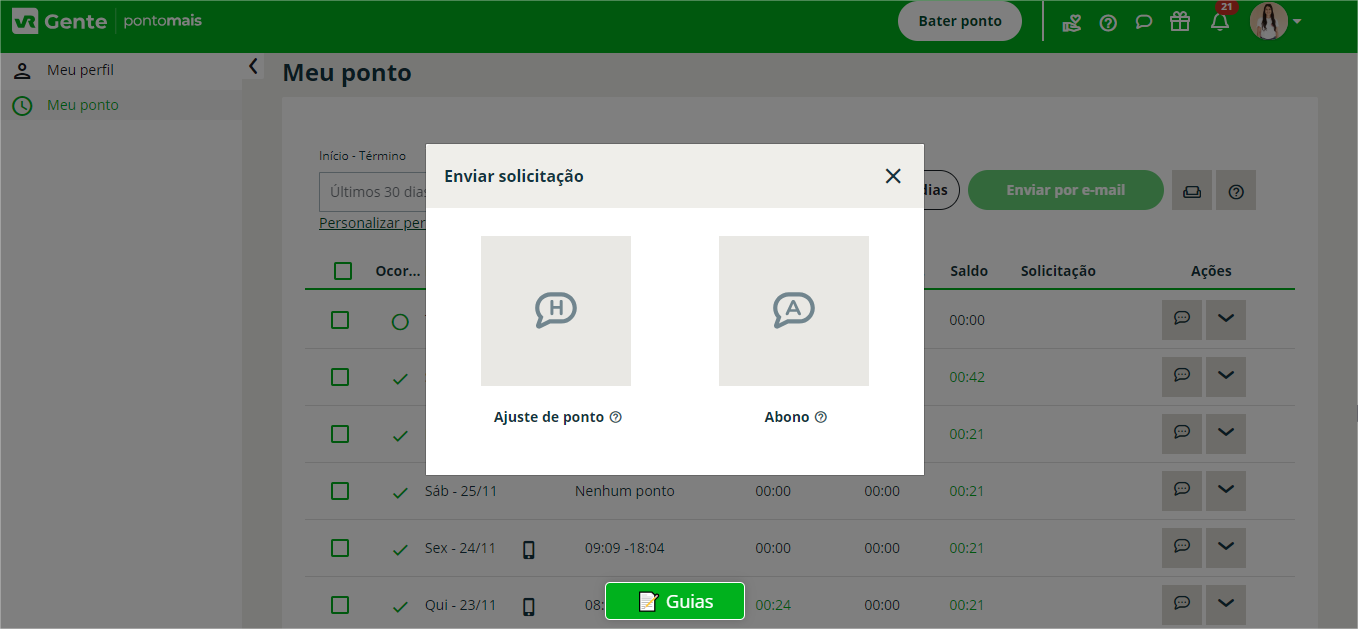Image resolution: width=1358 pixels, height=629 pixels.
Task: Select the Ajuste de ponto request tile
Action: point(556,311)
